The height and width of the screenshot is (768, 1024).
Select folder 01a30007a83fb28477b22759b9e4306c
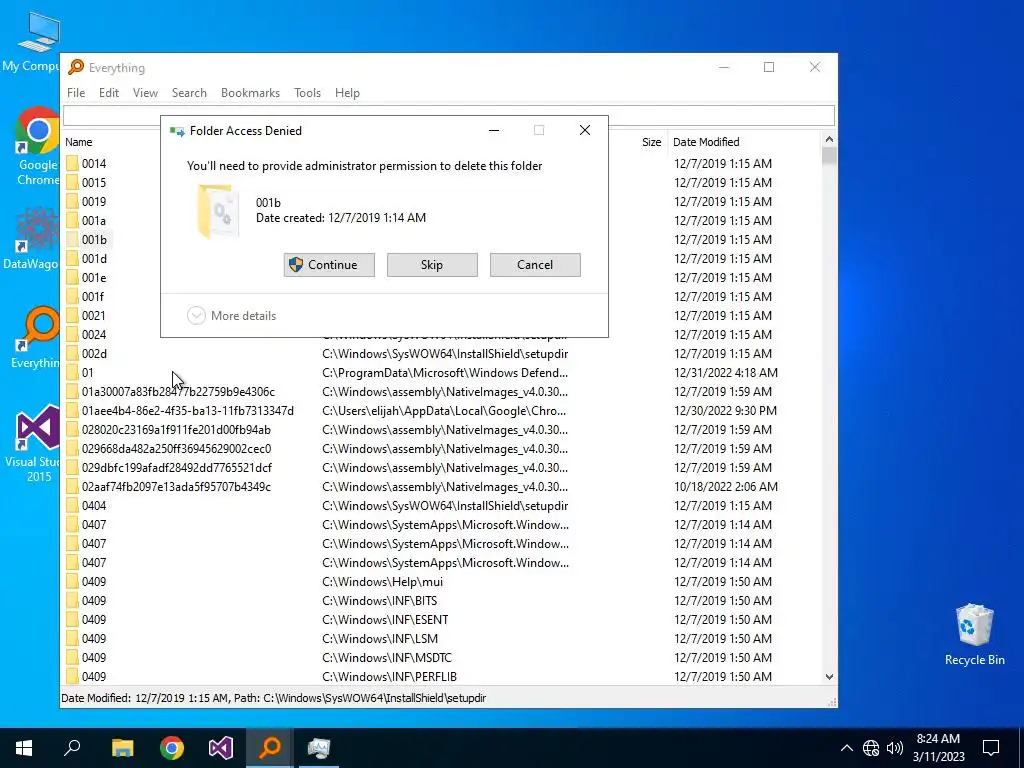tap(178, 392)
